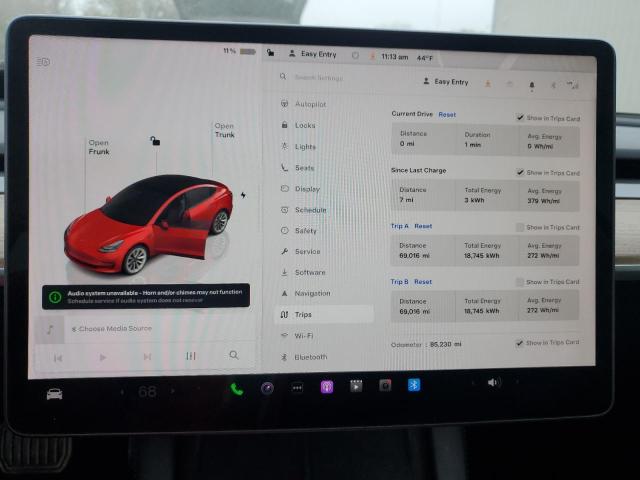Open the Bluetooth app in dock
The height and width of the screenshot is (480, 640).
coord(414,384)
